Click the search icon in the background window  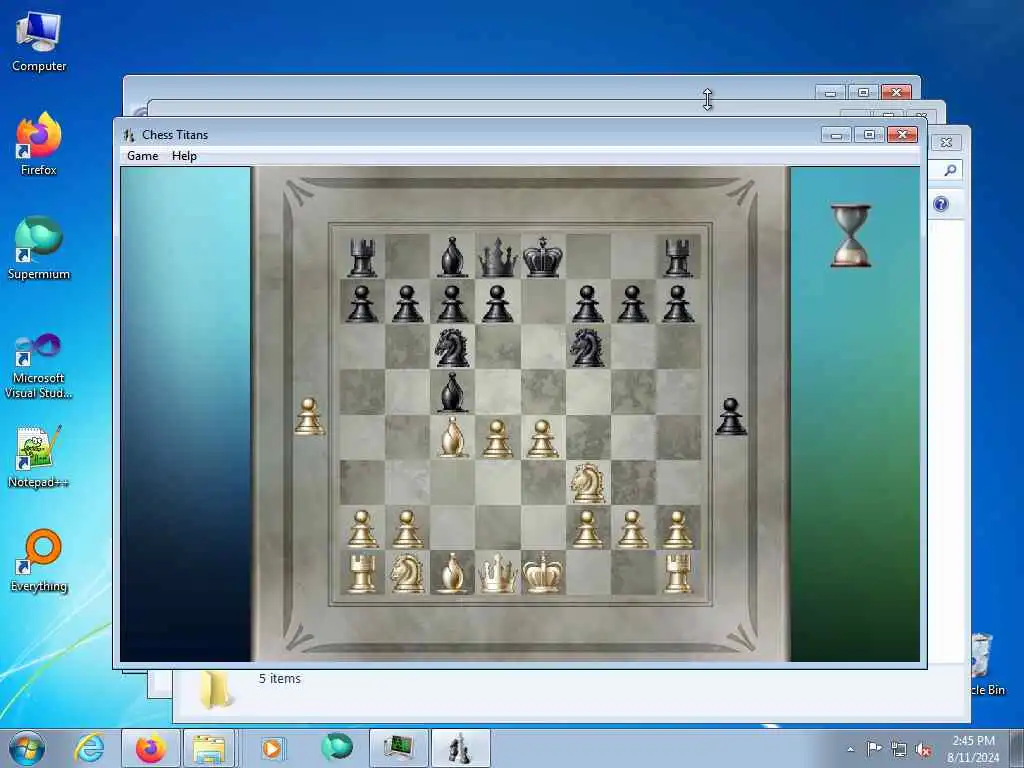(x=950, y=170)
